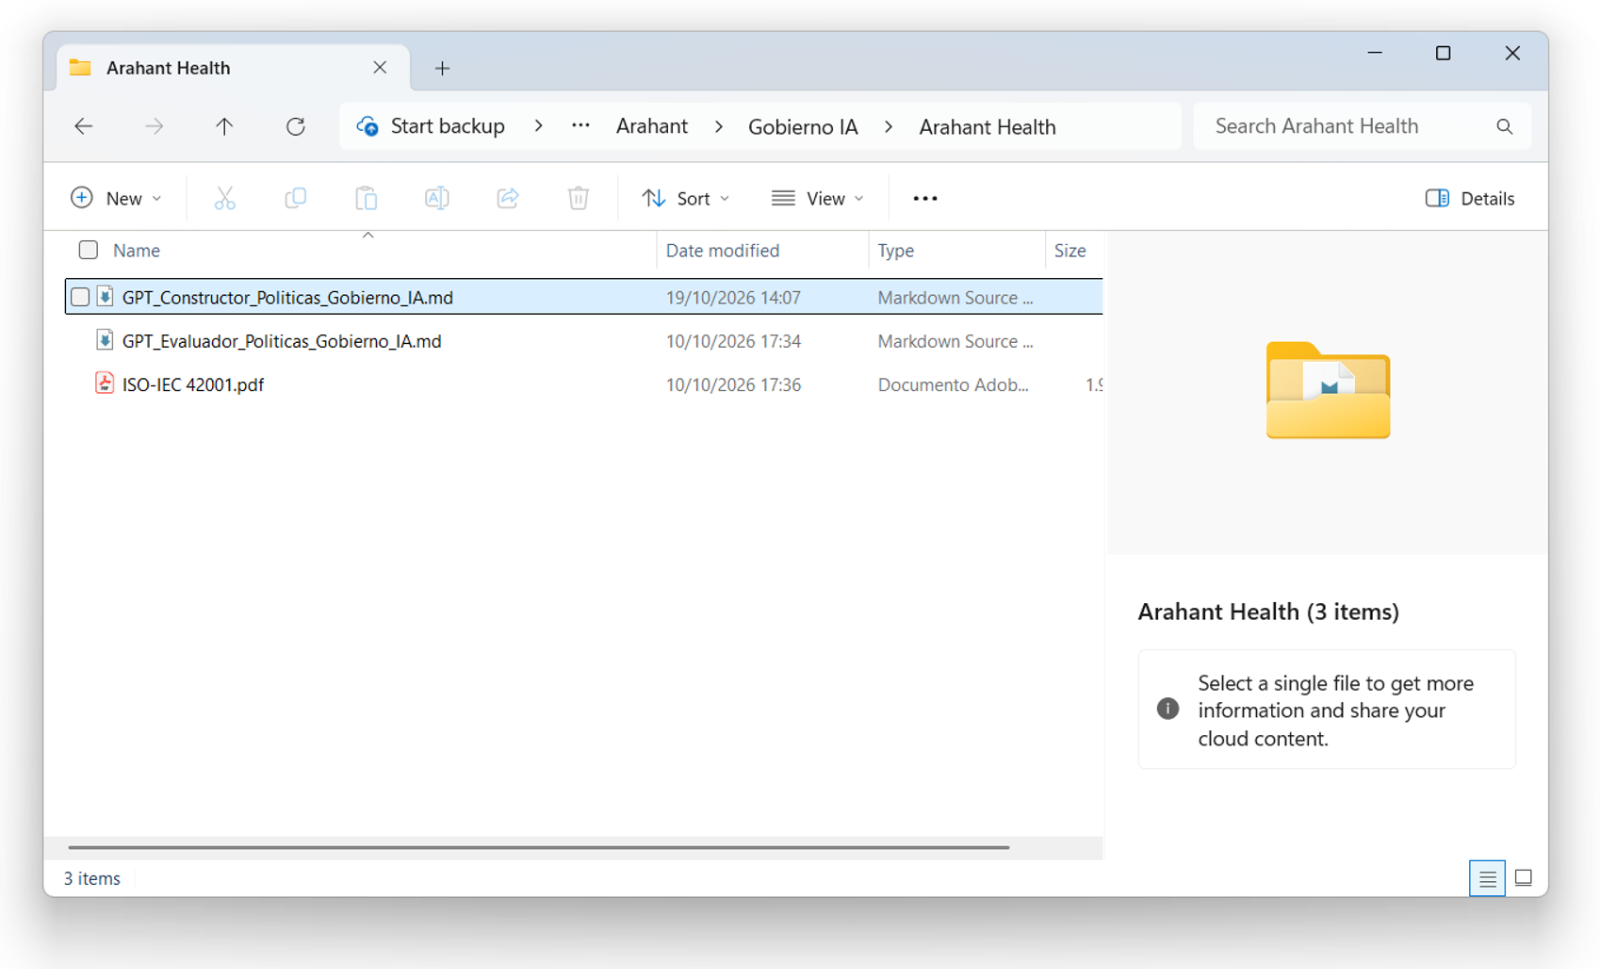Switch to details list view icon
Image resolution: width=1600 pixels, height=969 pixels.
click(x=1487, y=878)
